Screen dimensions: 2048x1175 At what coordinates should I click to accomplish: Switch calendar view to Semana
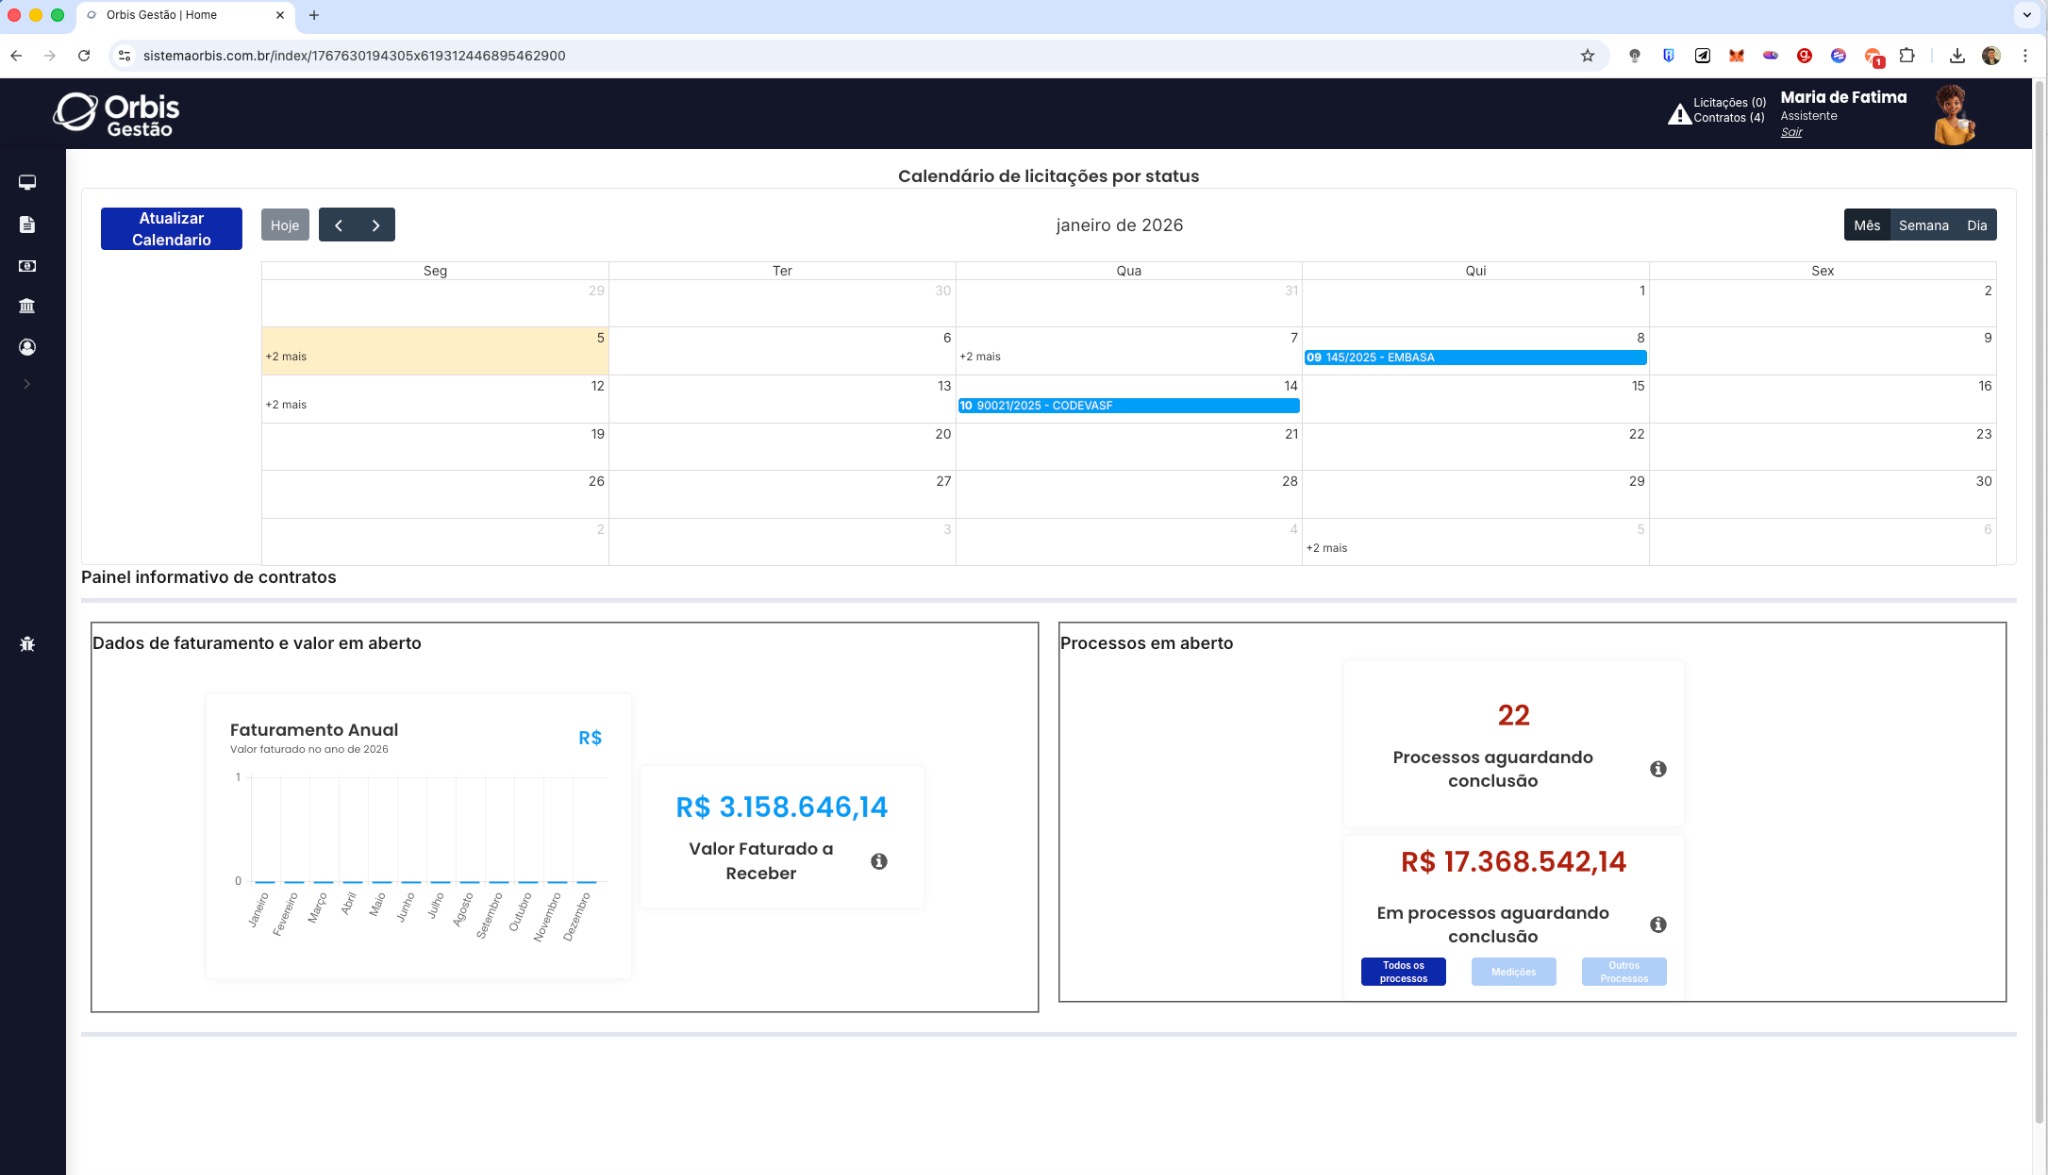1923,225
